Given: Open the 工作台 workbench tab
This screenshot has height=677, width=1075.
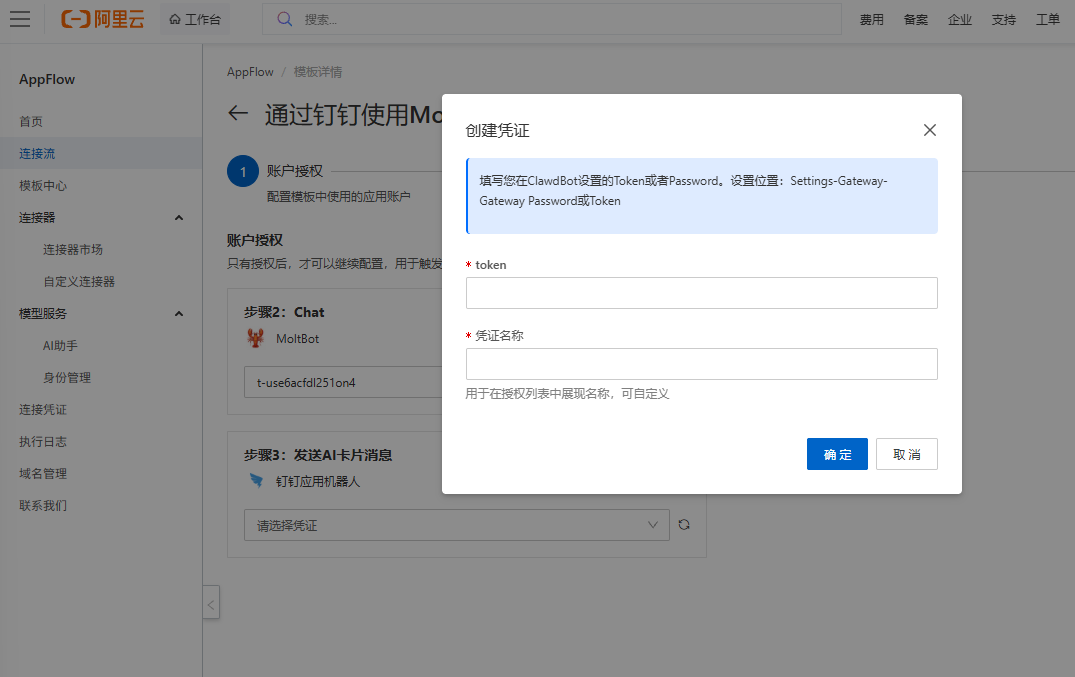Looking at the screenshot, I should 195,19.
